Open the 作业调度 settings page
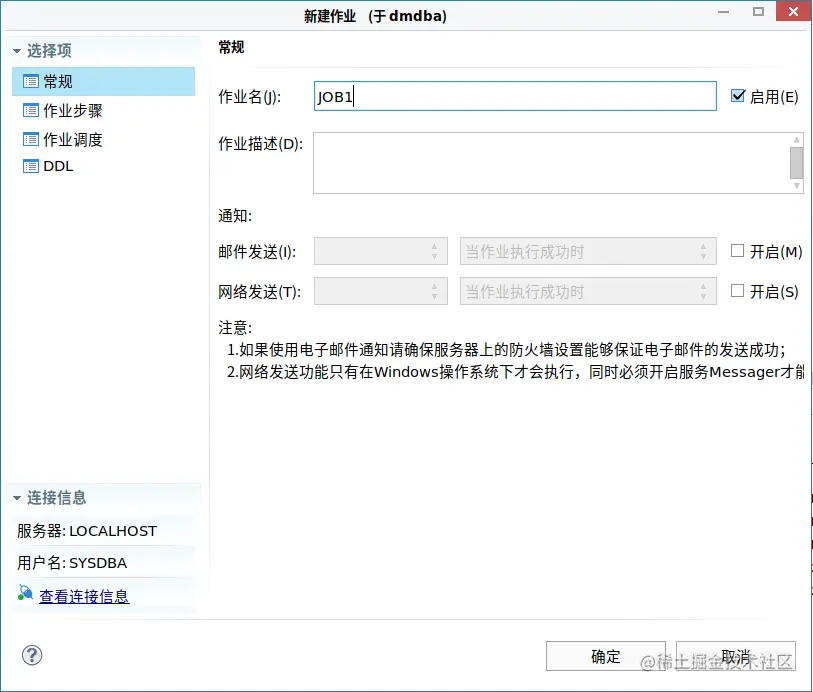This screenshot has height=692, width=813. tap(70, 139)
